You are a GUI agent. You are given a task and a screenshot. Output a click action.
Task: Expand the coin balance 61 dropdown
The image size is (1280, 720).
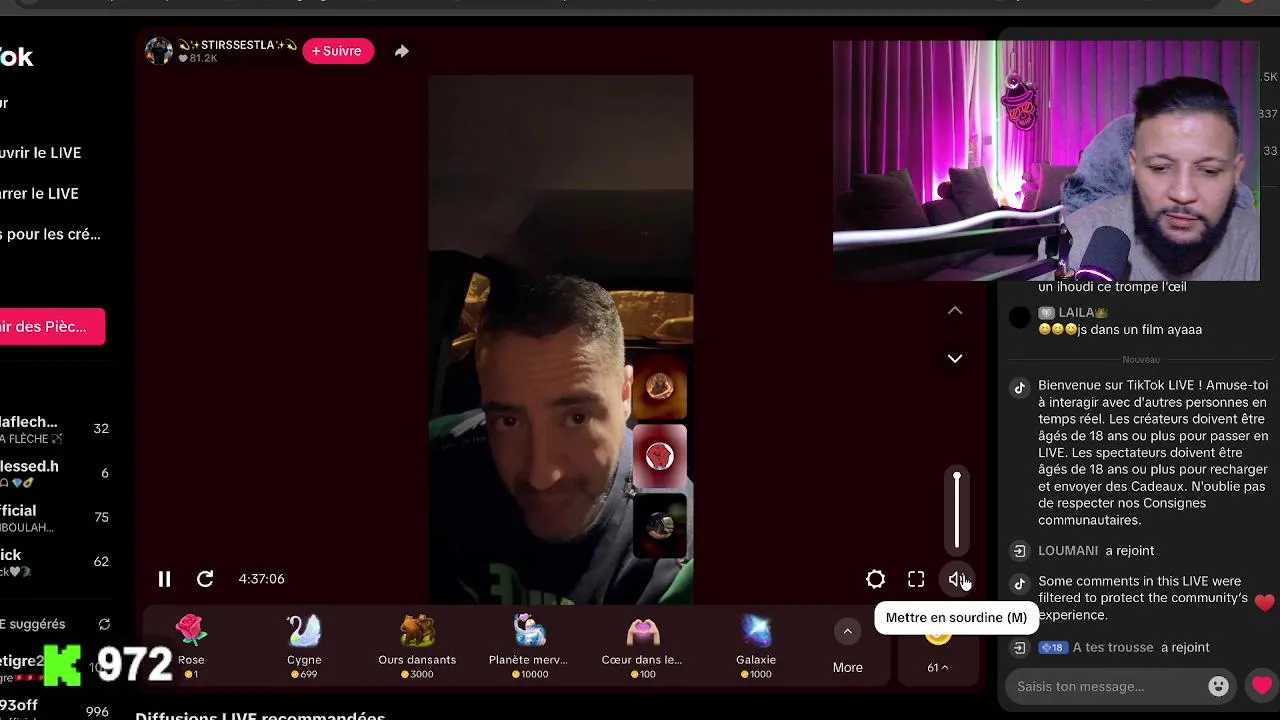coord(937,667)
